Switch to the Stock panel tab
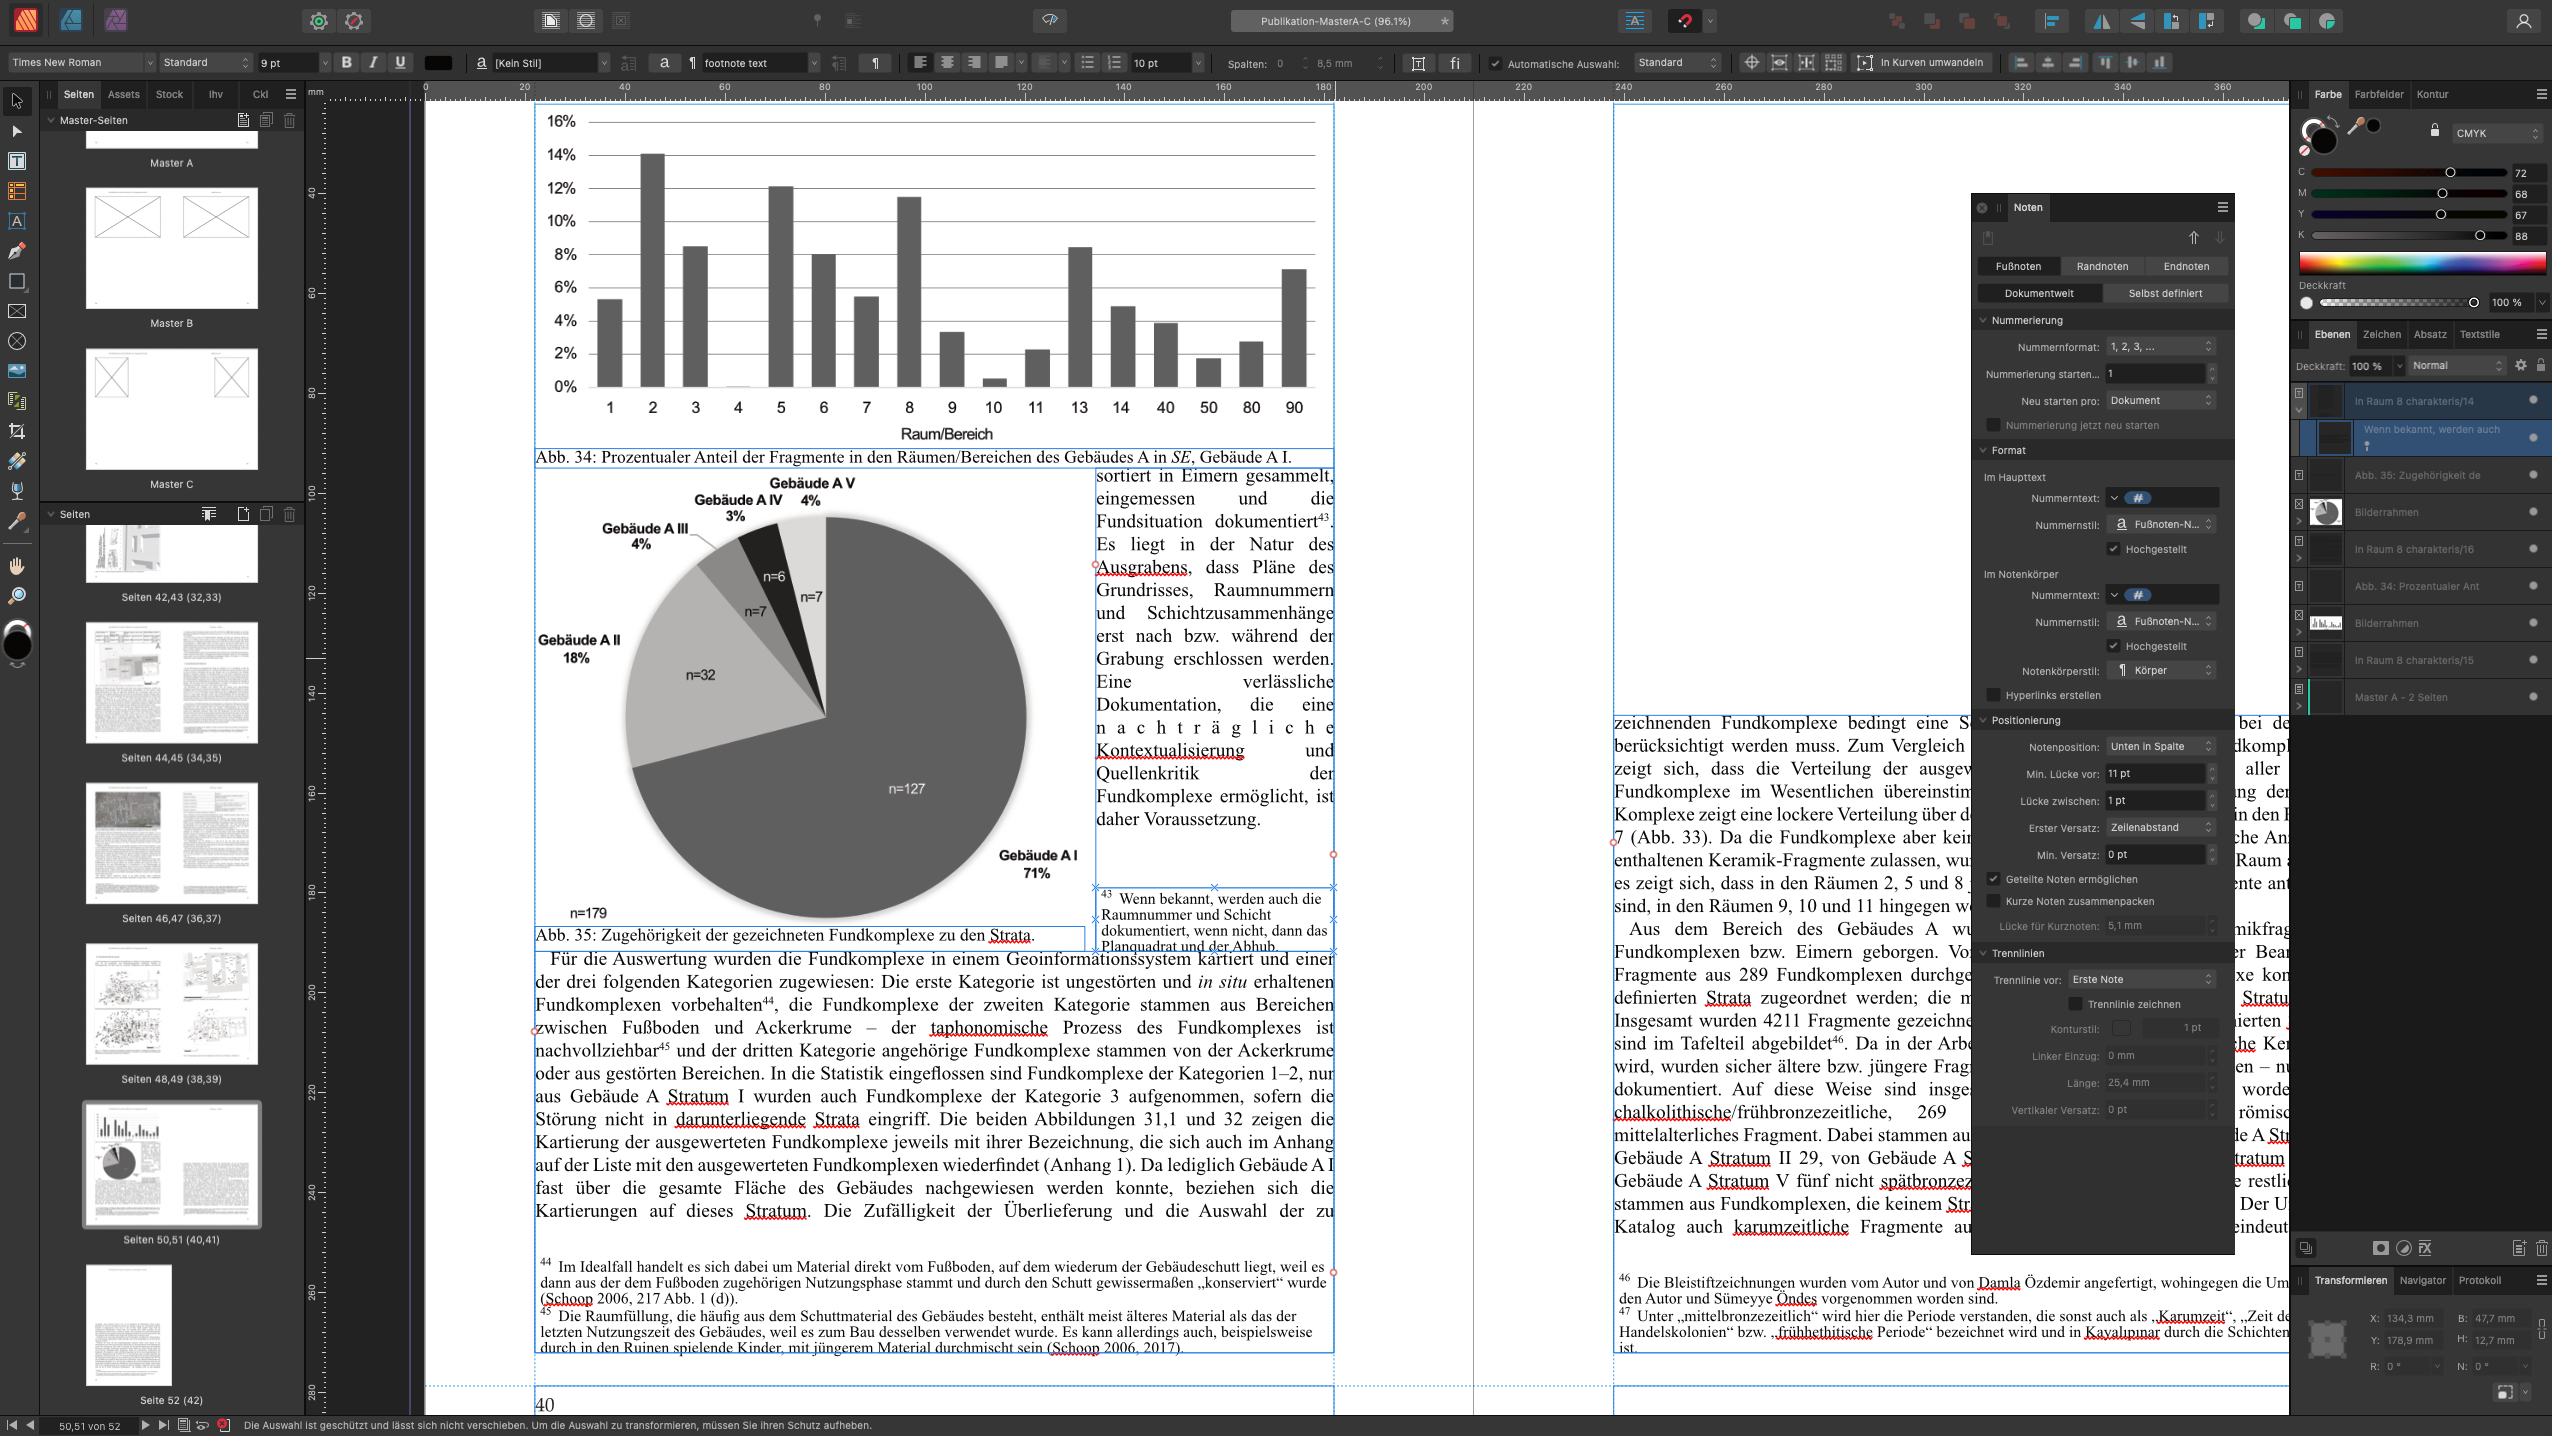Screen dimensions: 2552x1436 169,94
